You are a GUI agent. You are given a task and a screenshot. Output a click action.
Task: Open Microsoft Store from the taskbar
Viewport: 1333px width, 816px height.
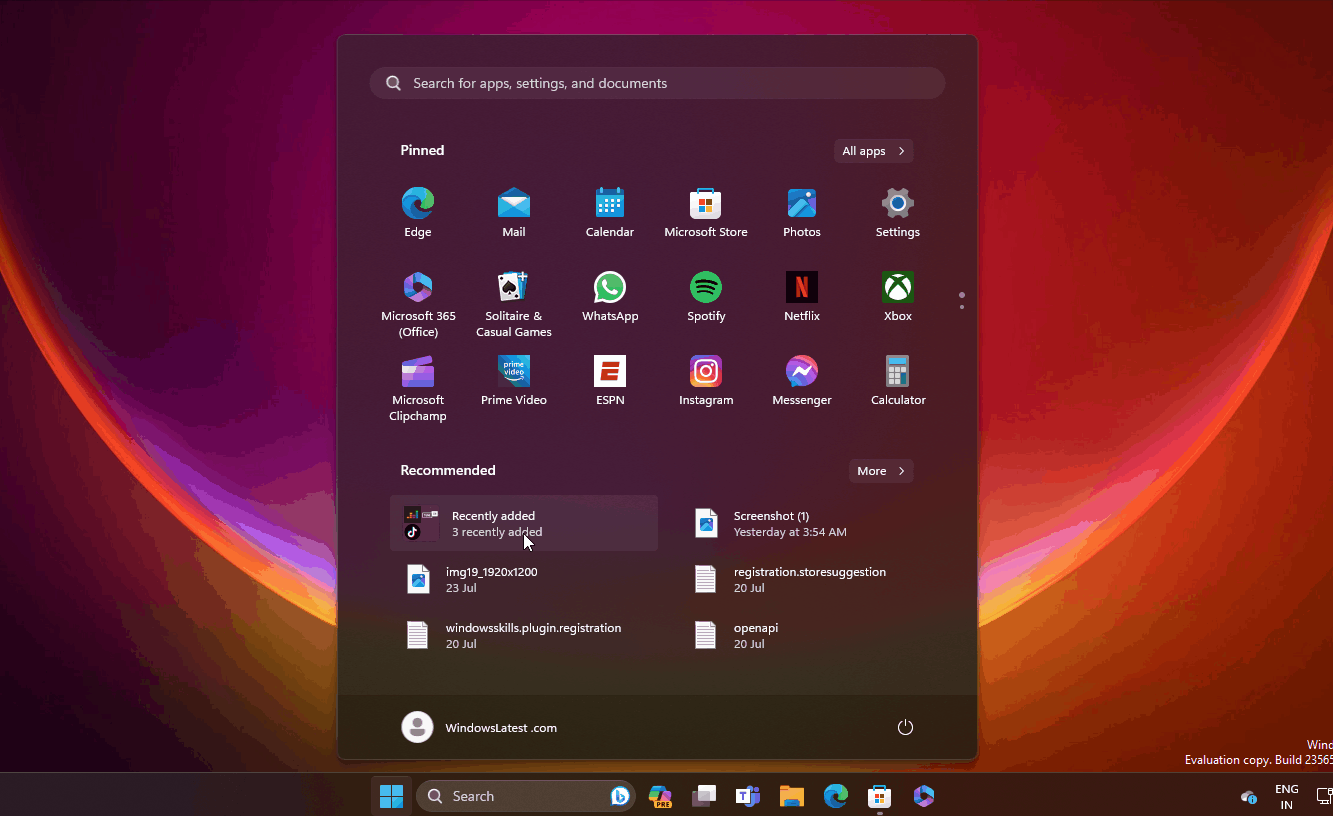pos(880,796)
